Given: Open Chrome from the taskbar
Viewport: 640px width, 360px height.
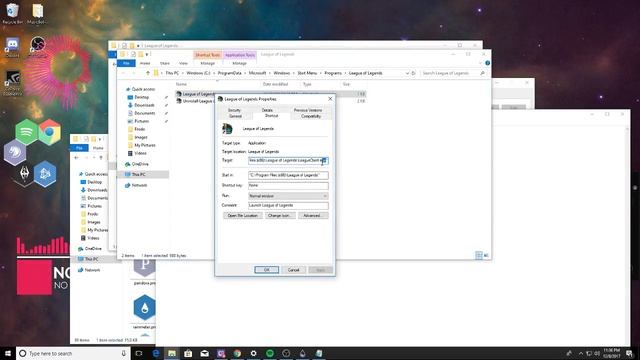Looking at the screenshot, I should coord(237,353).
